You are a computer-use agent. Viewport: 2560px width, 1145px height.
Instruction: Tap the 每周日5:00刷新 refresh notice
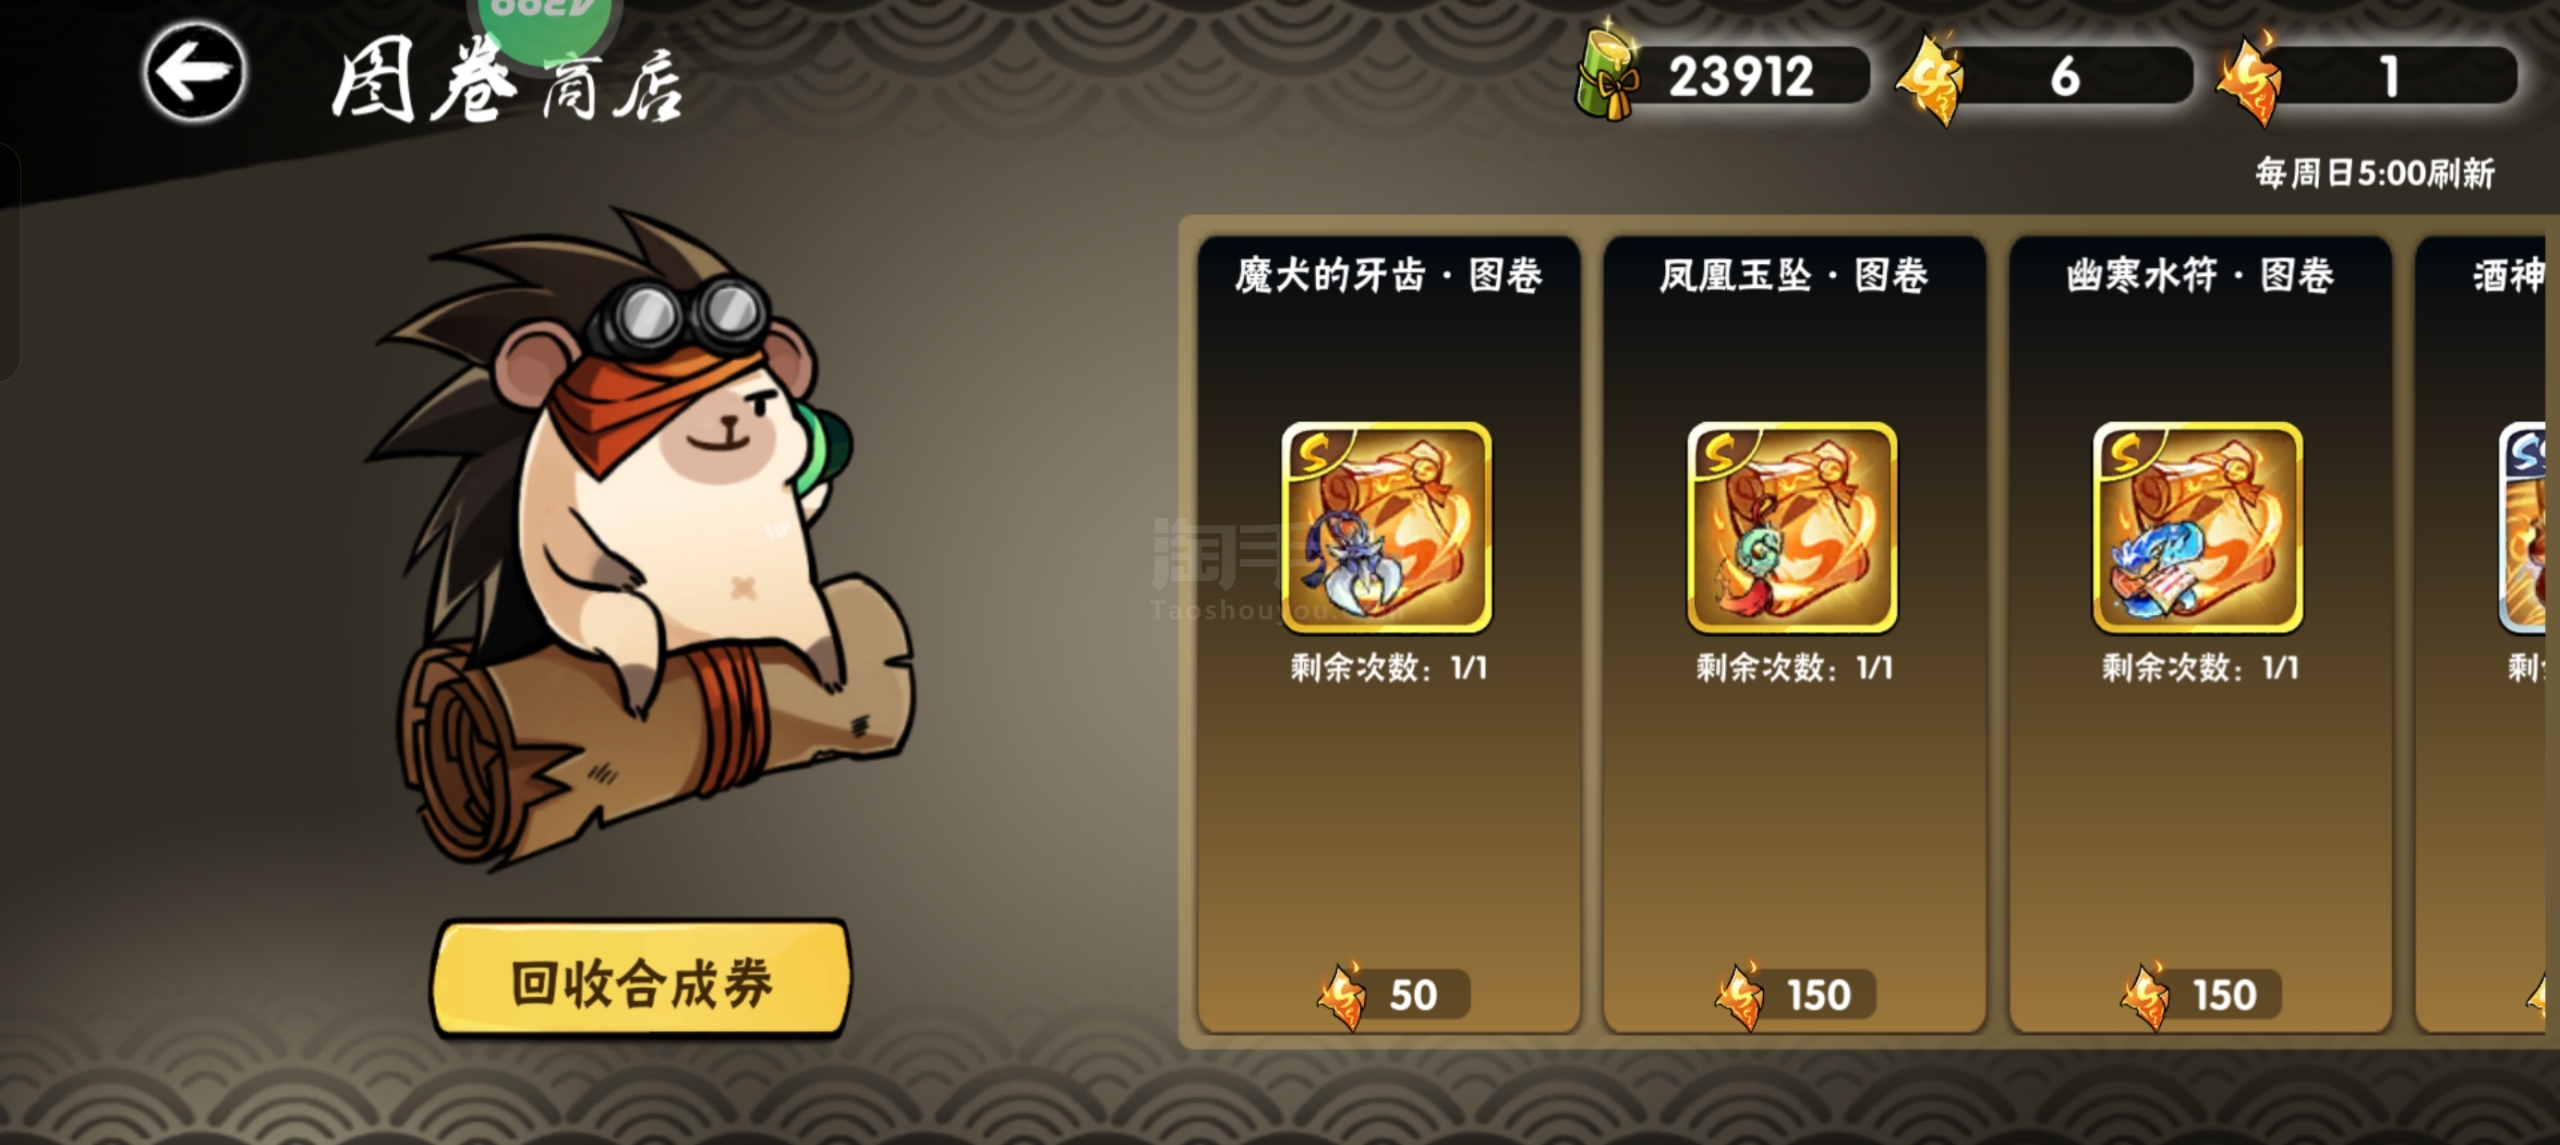point(2375,173)
